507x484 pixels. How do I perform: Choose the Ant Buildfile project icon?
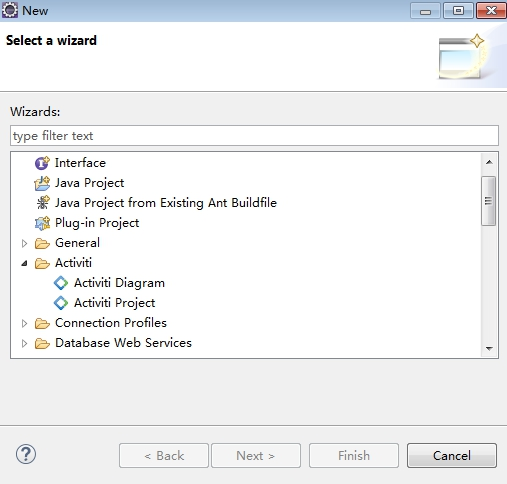(x=43, y=203)
